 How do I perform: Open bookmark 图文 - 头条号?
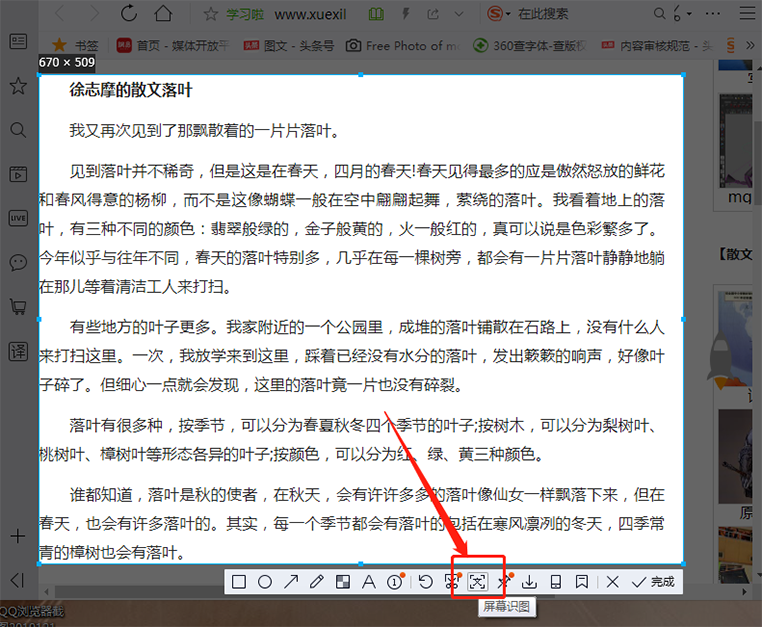pyautogui.click(x=289, y=46)
